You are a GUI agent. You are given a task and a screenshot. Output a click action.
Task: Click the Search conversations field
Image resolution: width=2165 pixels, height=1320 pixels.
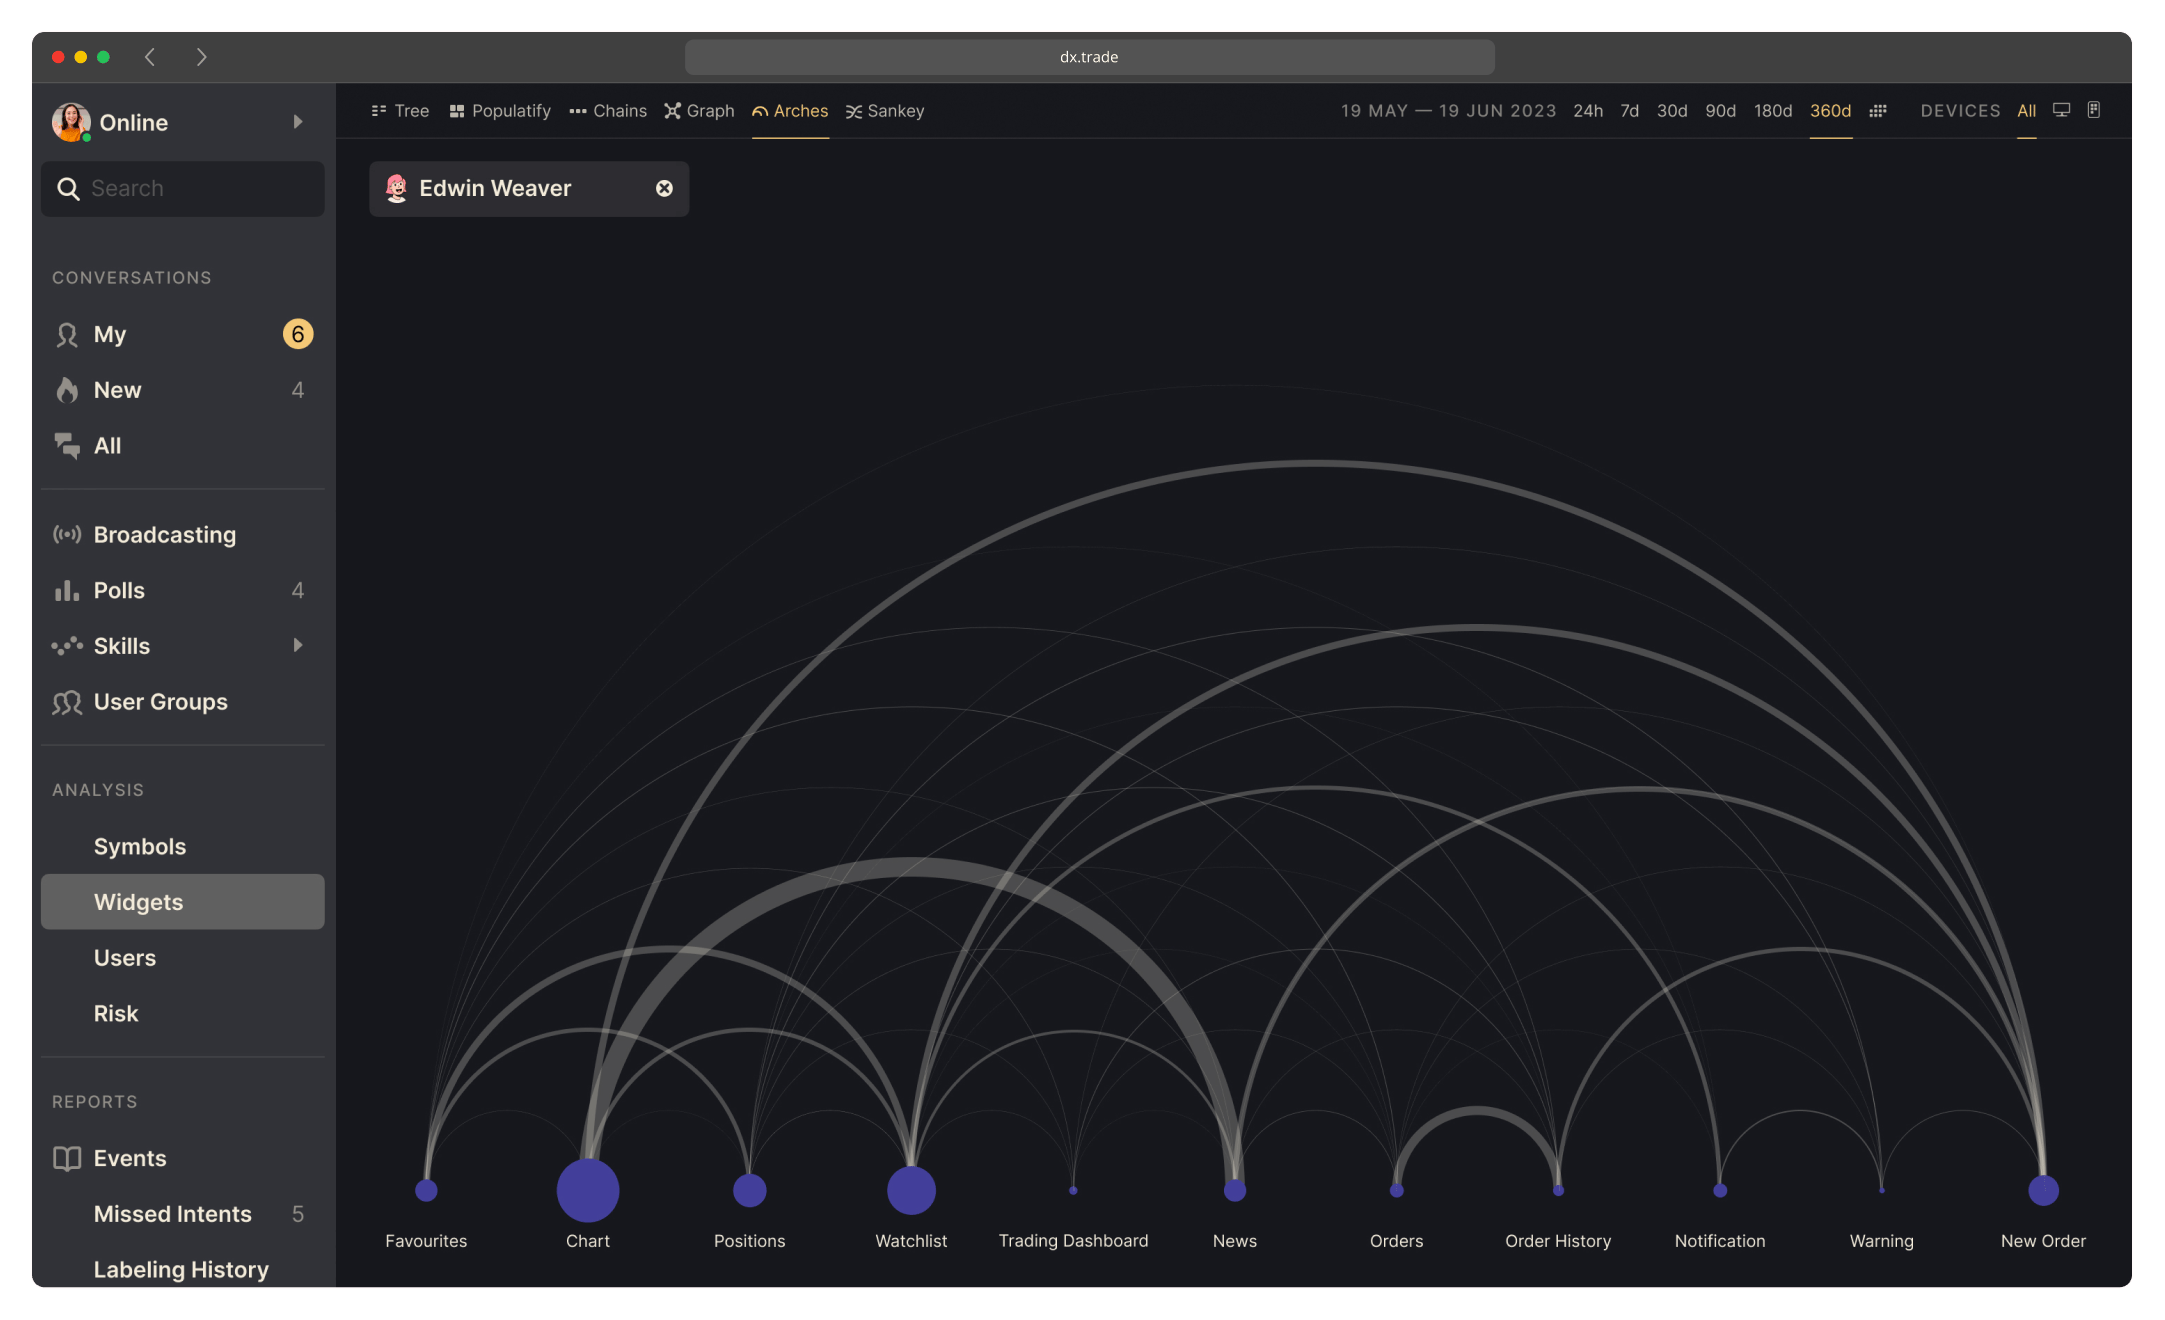[183, 189]
